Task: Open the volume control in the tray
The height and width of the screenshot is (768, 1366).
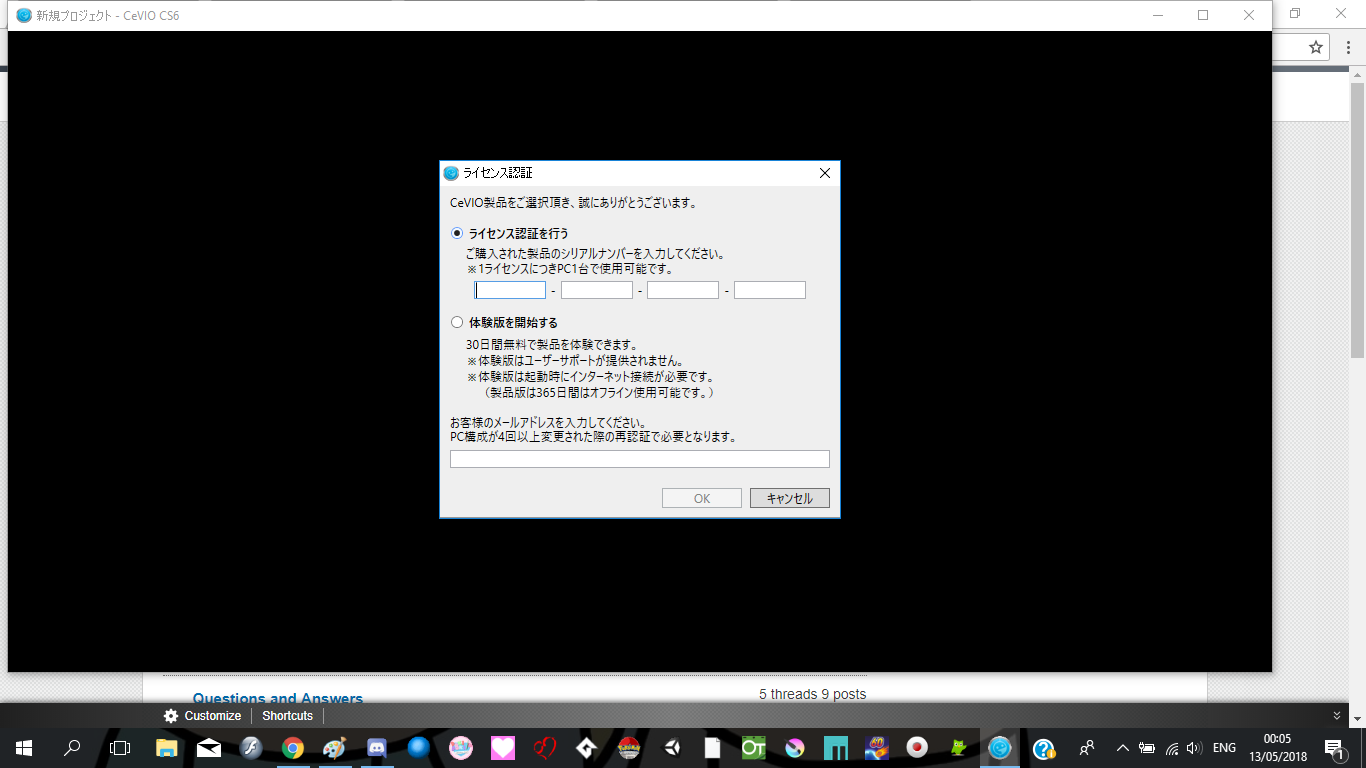Action: click(x=1193, y=748)
